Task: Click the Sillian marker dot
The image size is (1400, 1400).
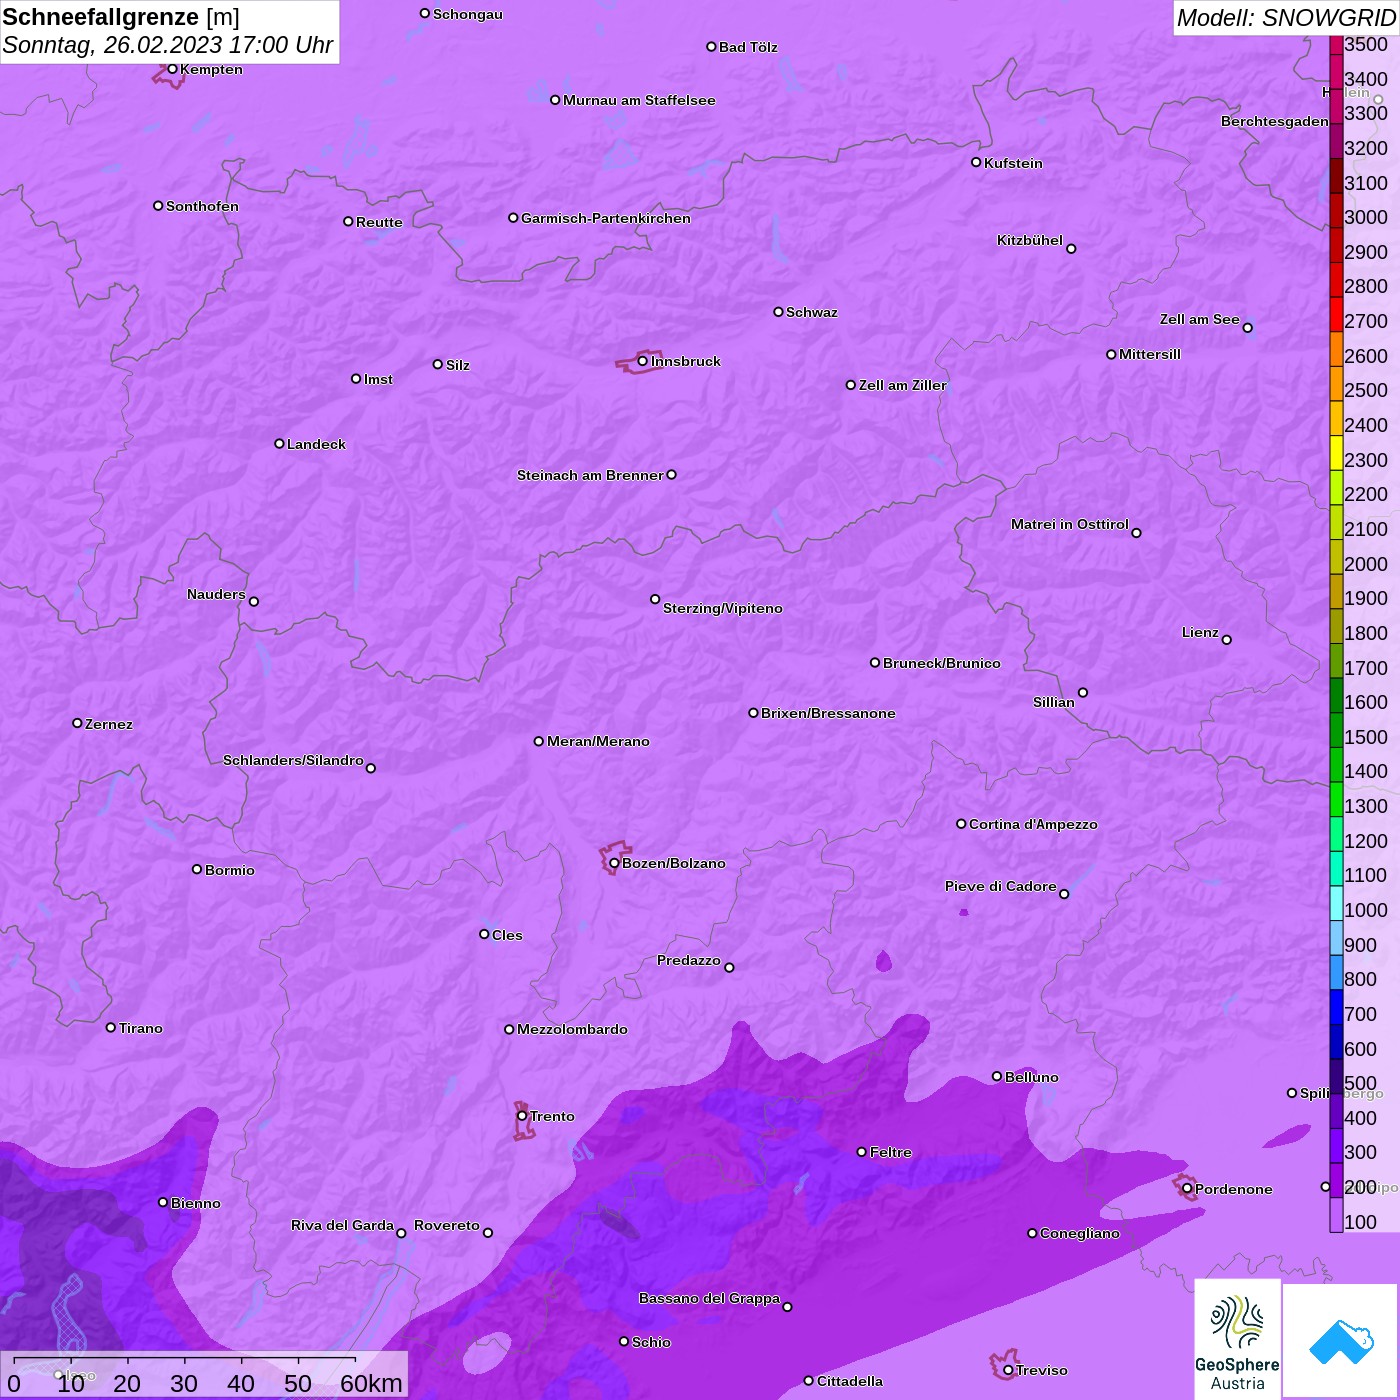Action: point(1083,692)
